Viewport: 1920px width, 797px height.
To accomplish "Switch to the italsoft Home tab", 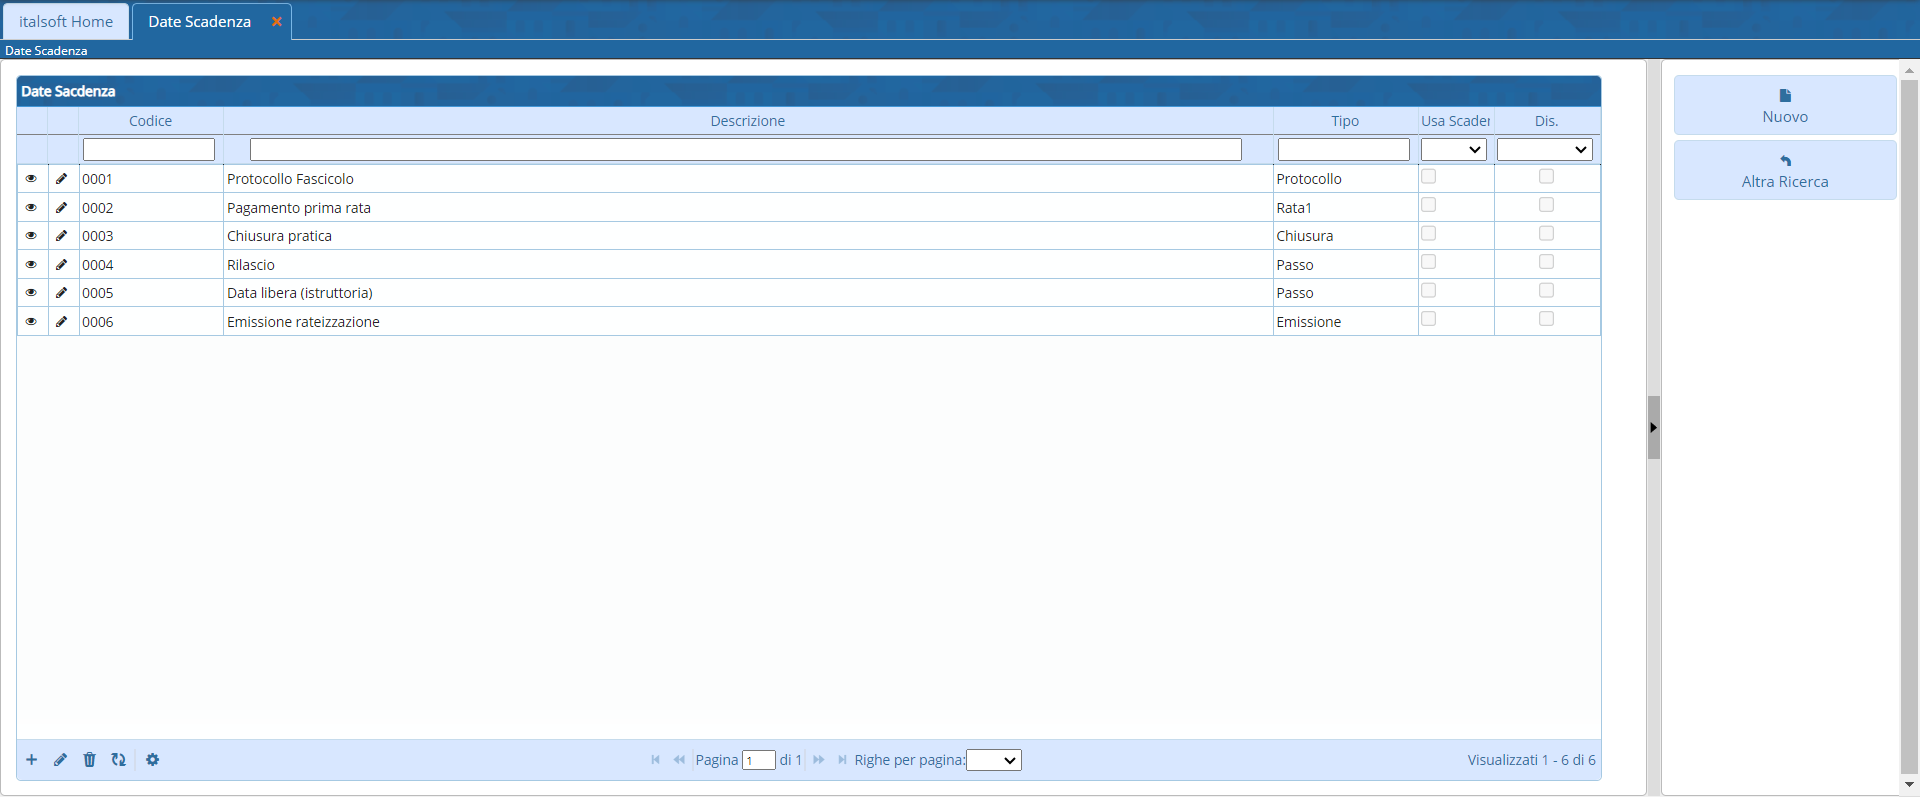I will [66, 22].
